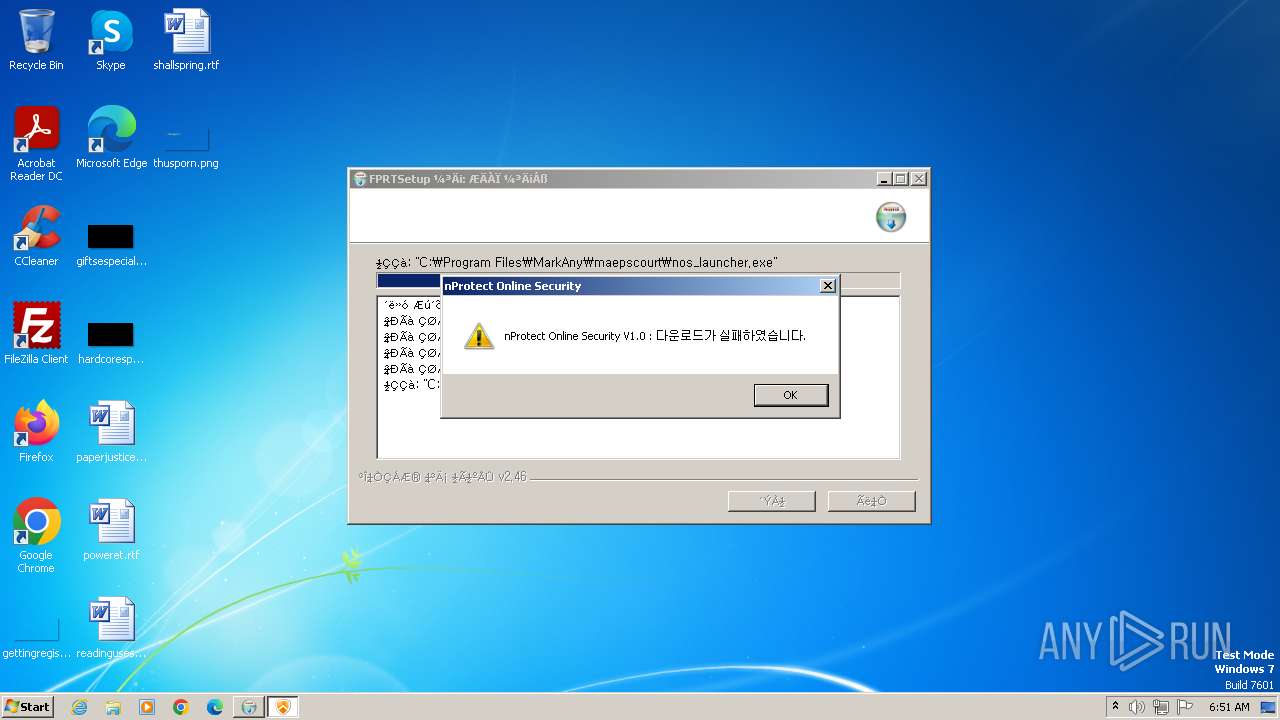Click OK in nProtect Online Security dialog
The width and height of the screenshot is (1280, 720).
[x=790, y=395]
